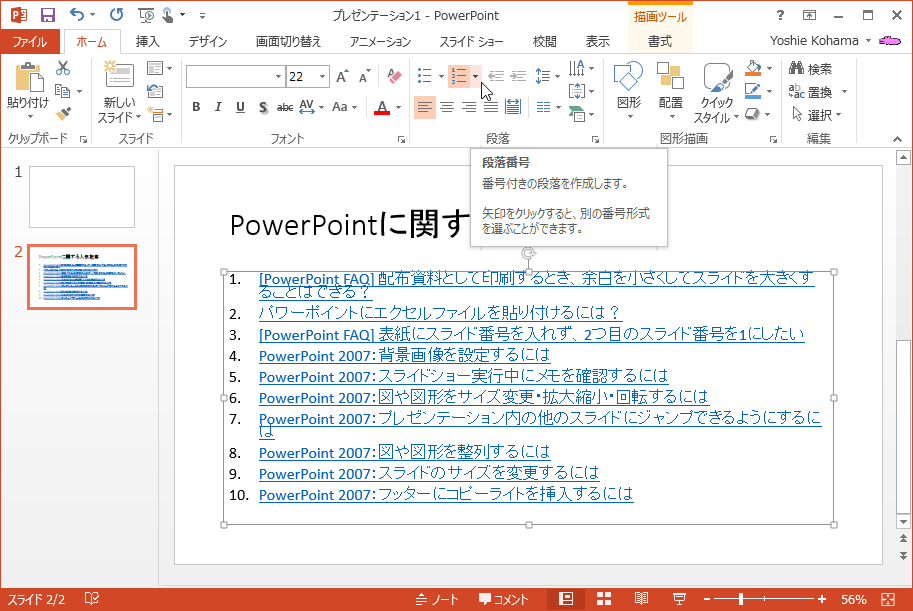Insert a new slide with 新しいスライド icon
Image resolution: width=913 pixels, height=611 pixels.
[119, 75]
